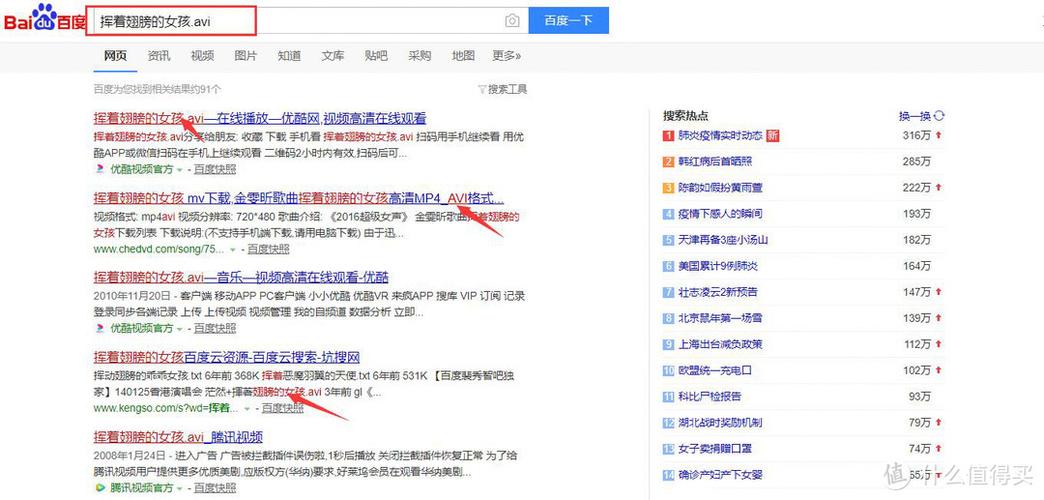
Task: Open 百度快照 of the kengso result
Action: coord(283,407)
